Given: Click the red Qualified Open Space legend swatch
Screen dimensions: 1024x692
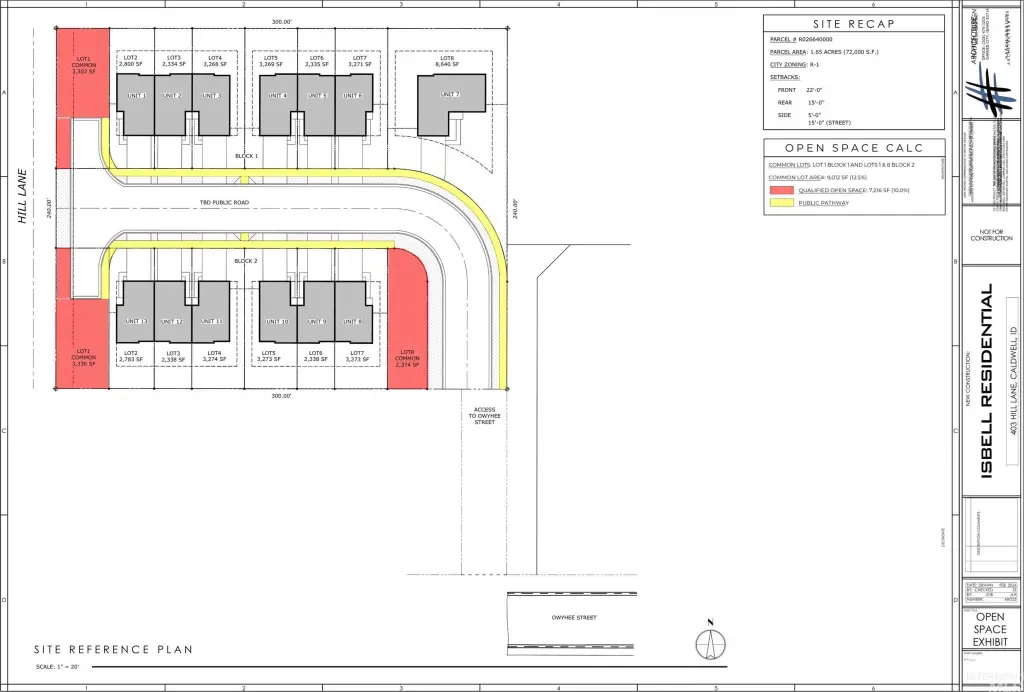Looking at the screenshot, I should point(781,190).
